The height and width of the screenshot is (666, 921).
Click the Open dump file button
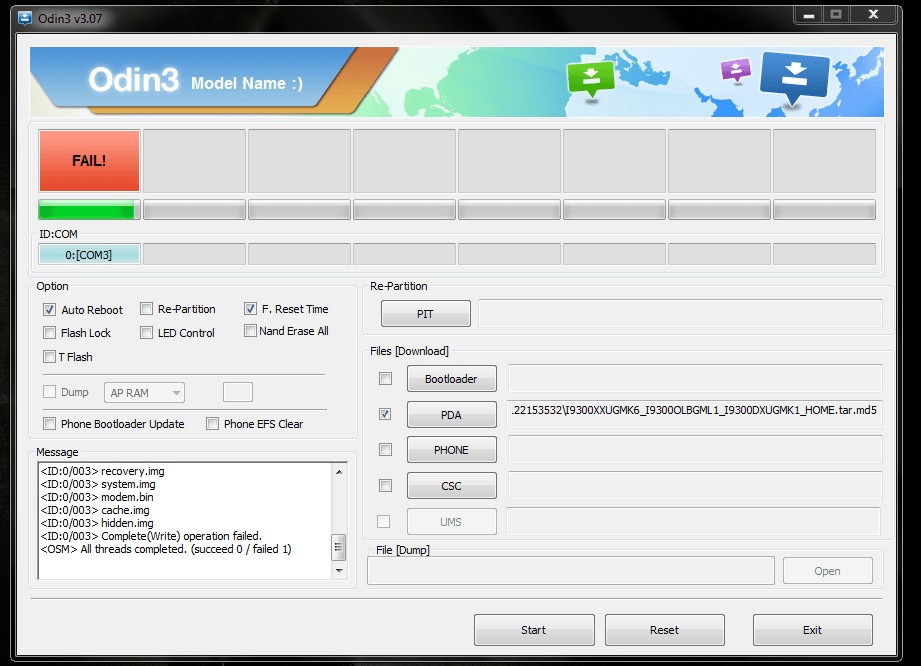point(828,571)
